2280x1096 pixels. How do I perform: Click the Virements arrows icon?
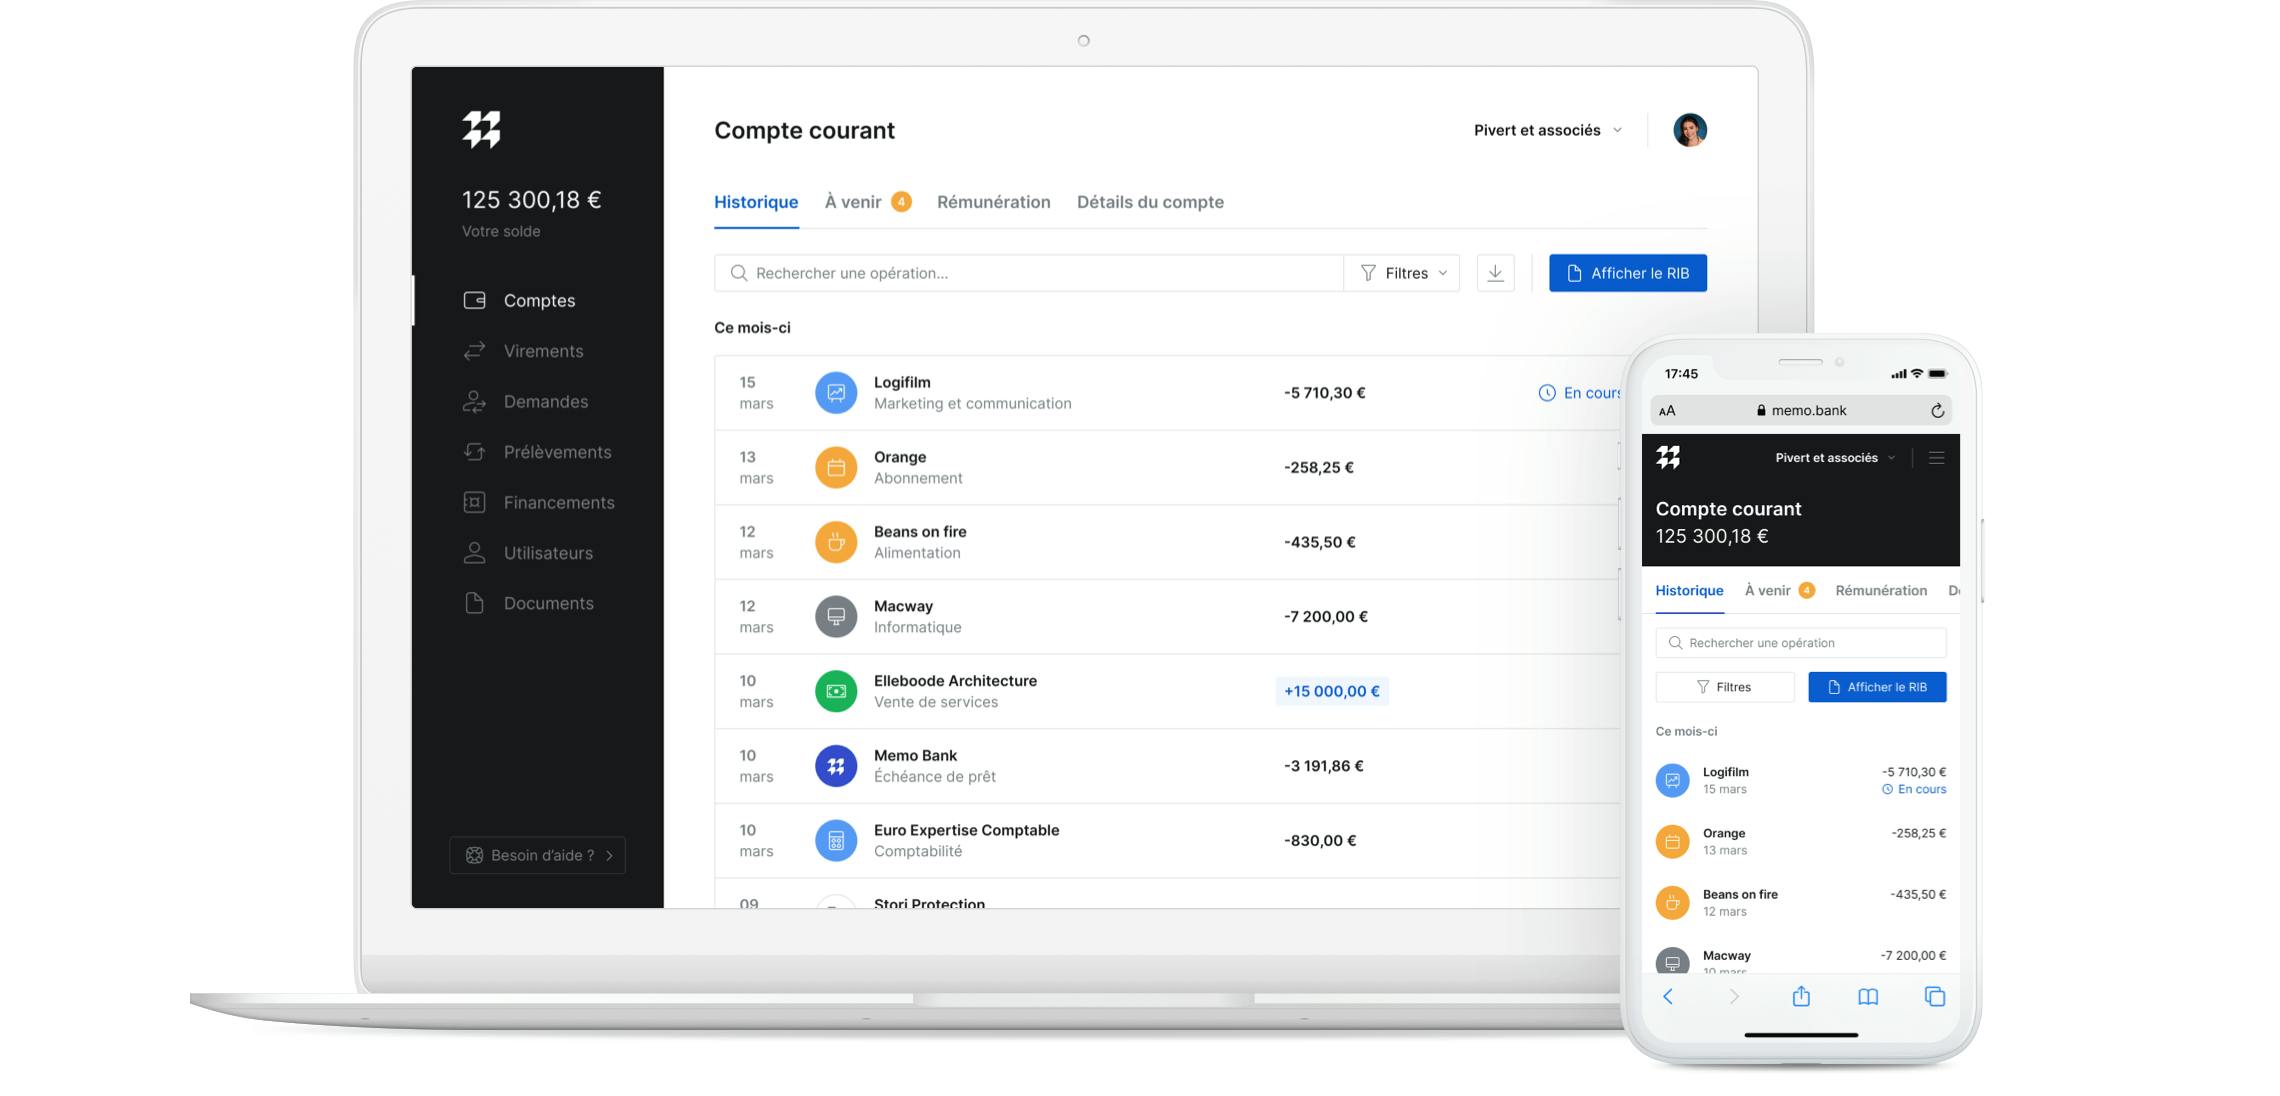coord(474,351)
